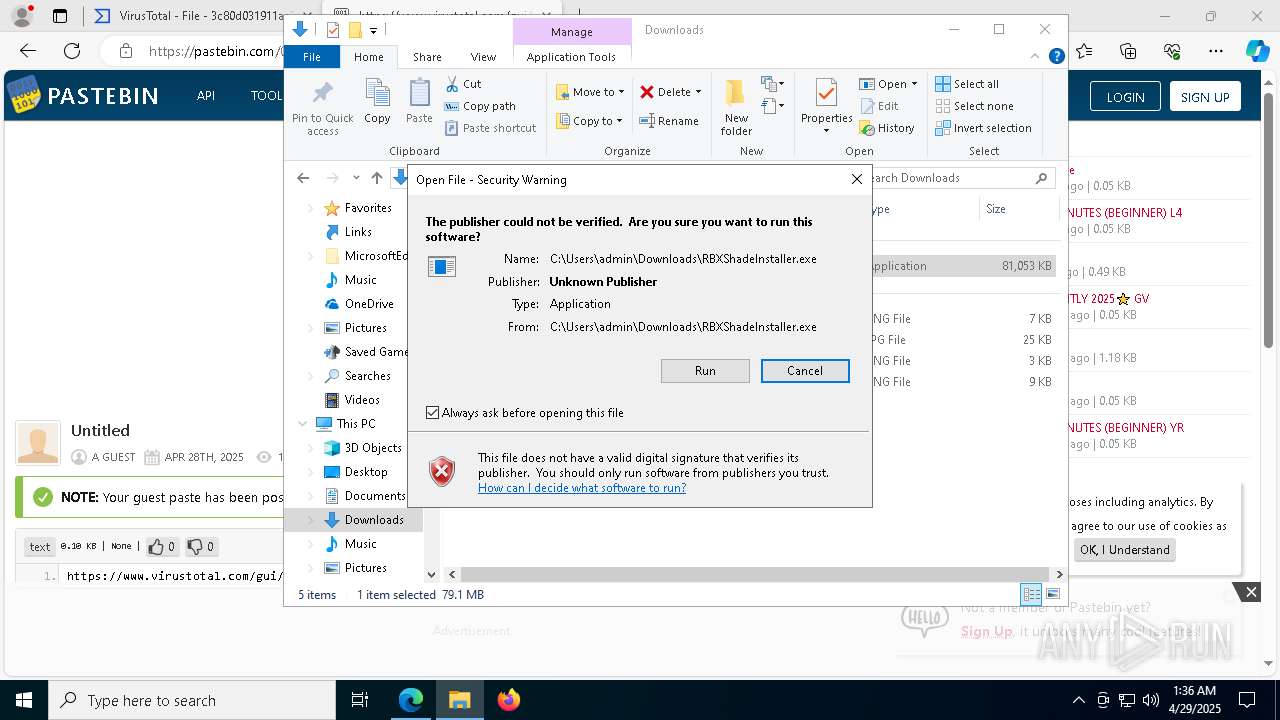Open the Application Tools tab
This screenshot has height=720, width=1280.
tap(571, 57)
